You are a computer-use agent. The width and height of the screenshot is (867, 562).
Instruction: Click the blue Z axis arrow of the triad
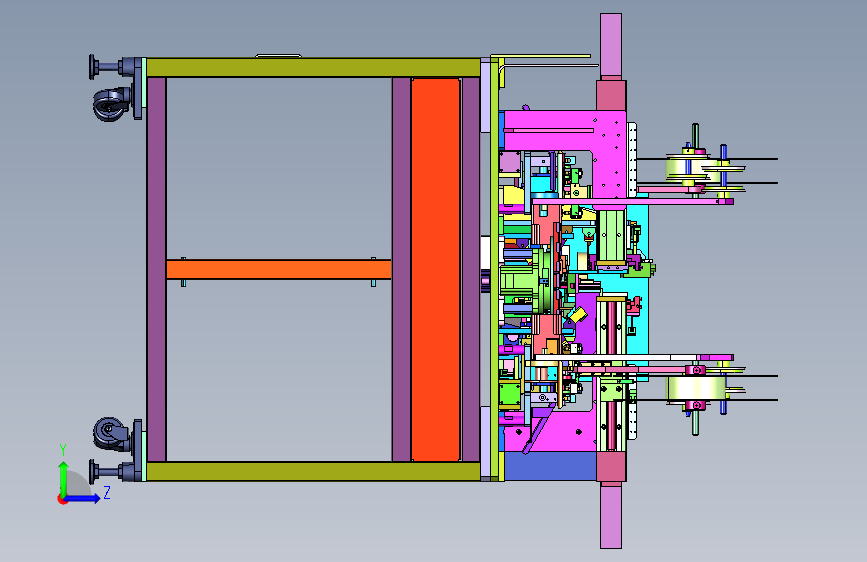(84, 498)
